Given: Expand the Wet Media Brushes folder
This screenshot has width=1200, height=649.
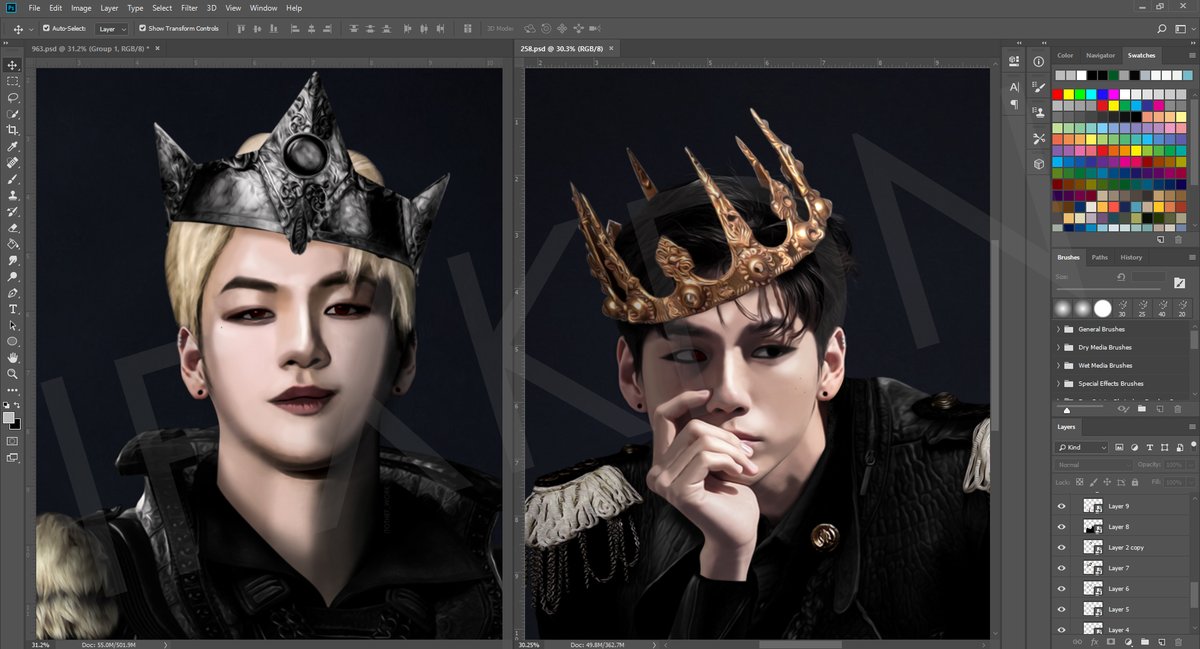Looking at the screenshot, I should pos(1059,365).
